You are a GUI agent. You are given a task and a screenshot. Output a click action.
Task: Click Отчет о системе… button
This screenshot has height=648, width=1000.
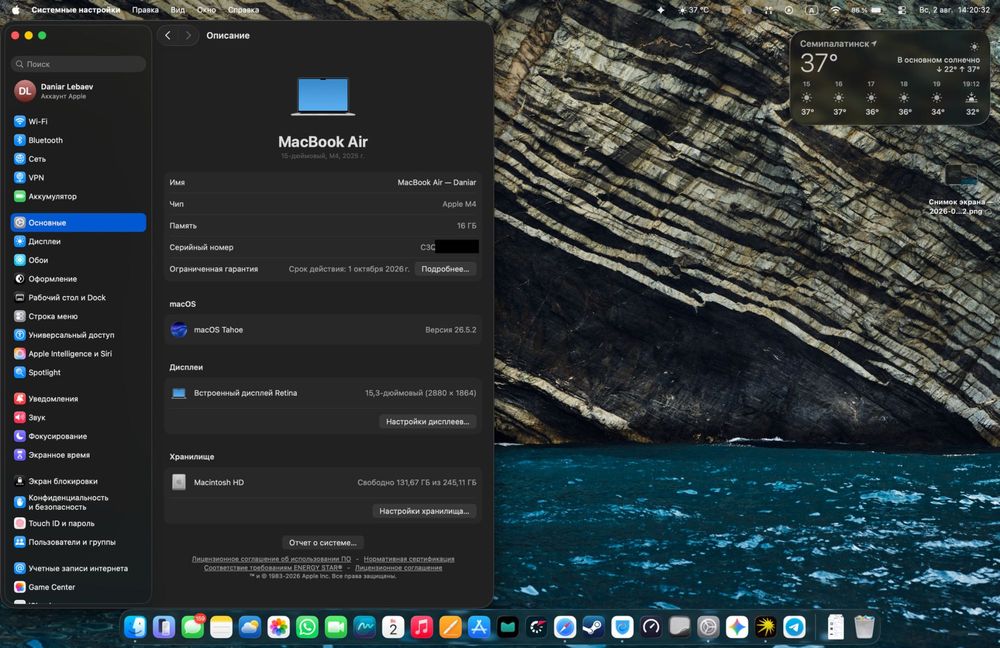click(323, 543)
